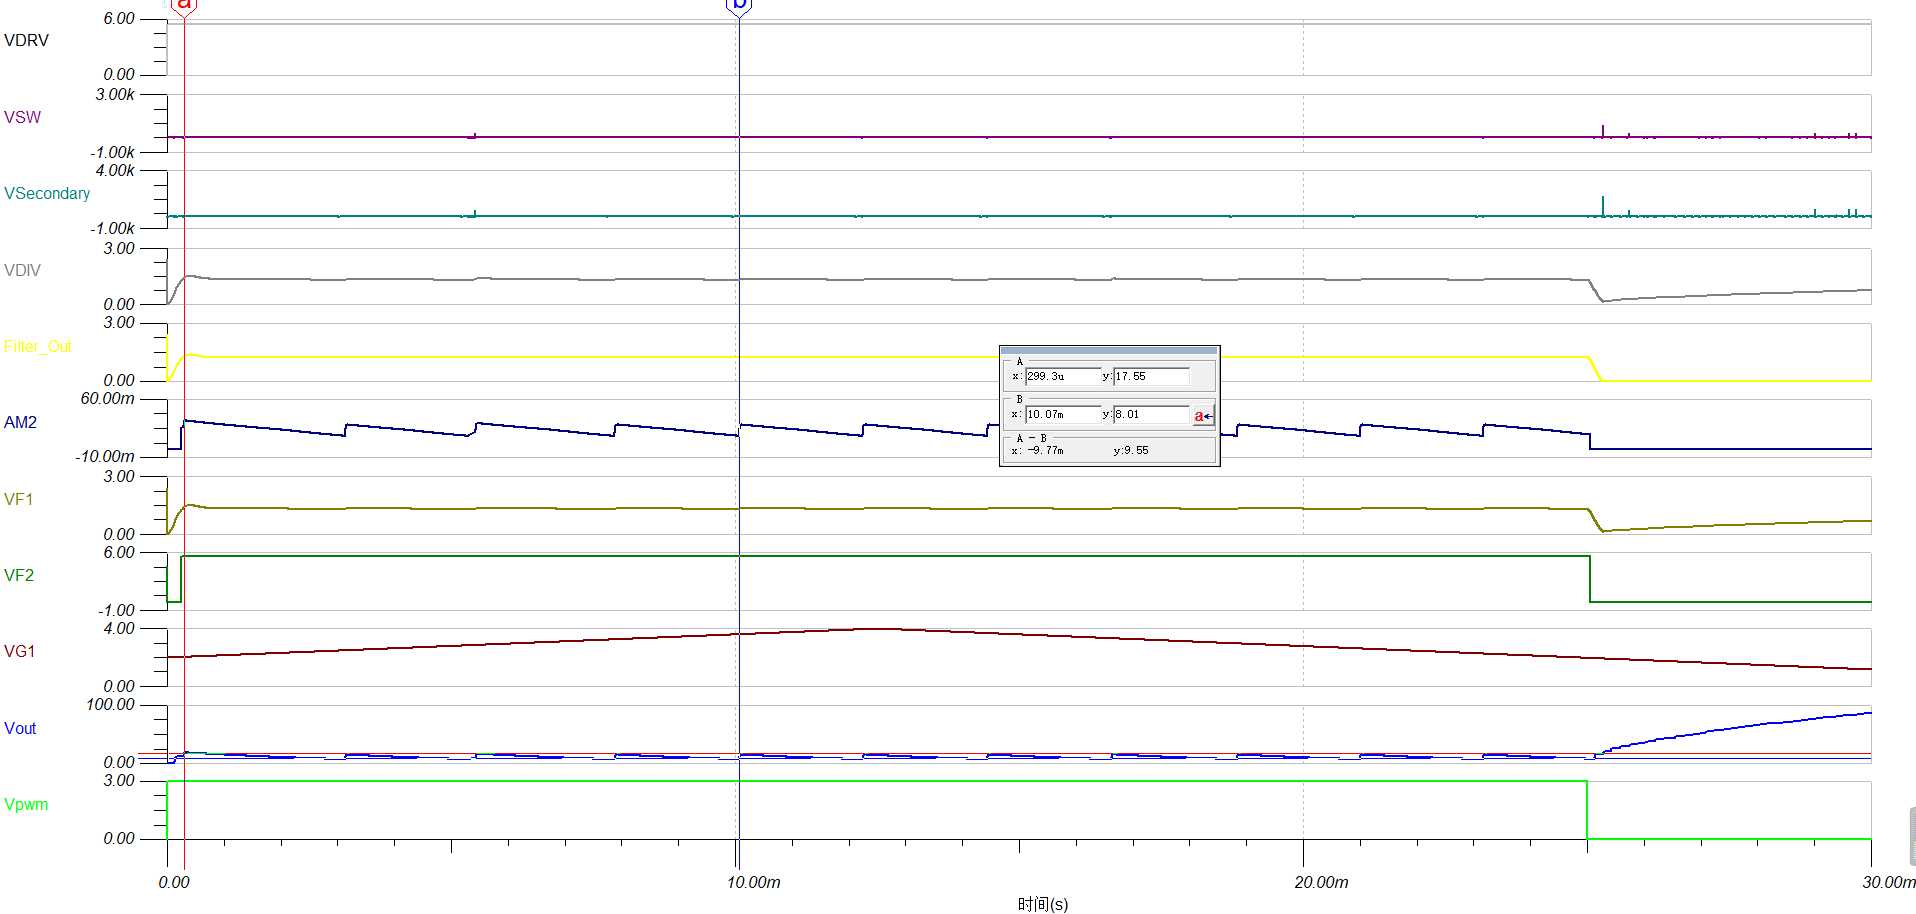Select the VDIV trace label
This screenshot has width=1916, height=914.
(22, 271)
